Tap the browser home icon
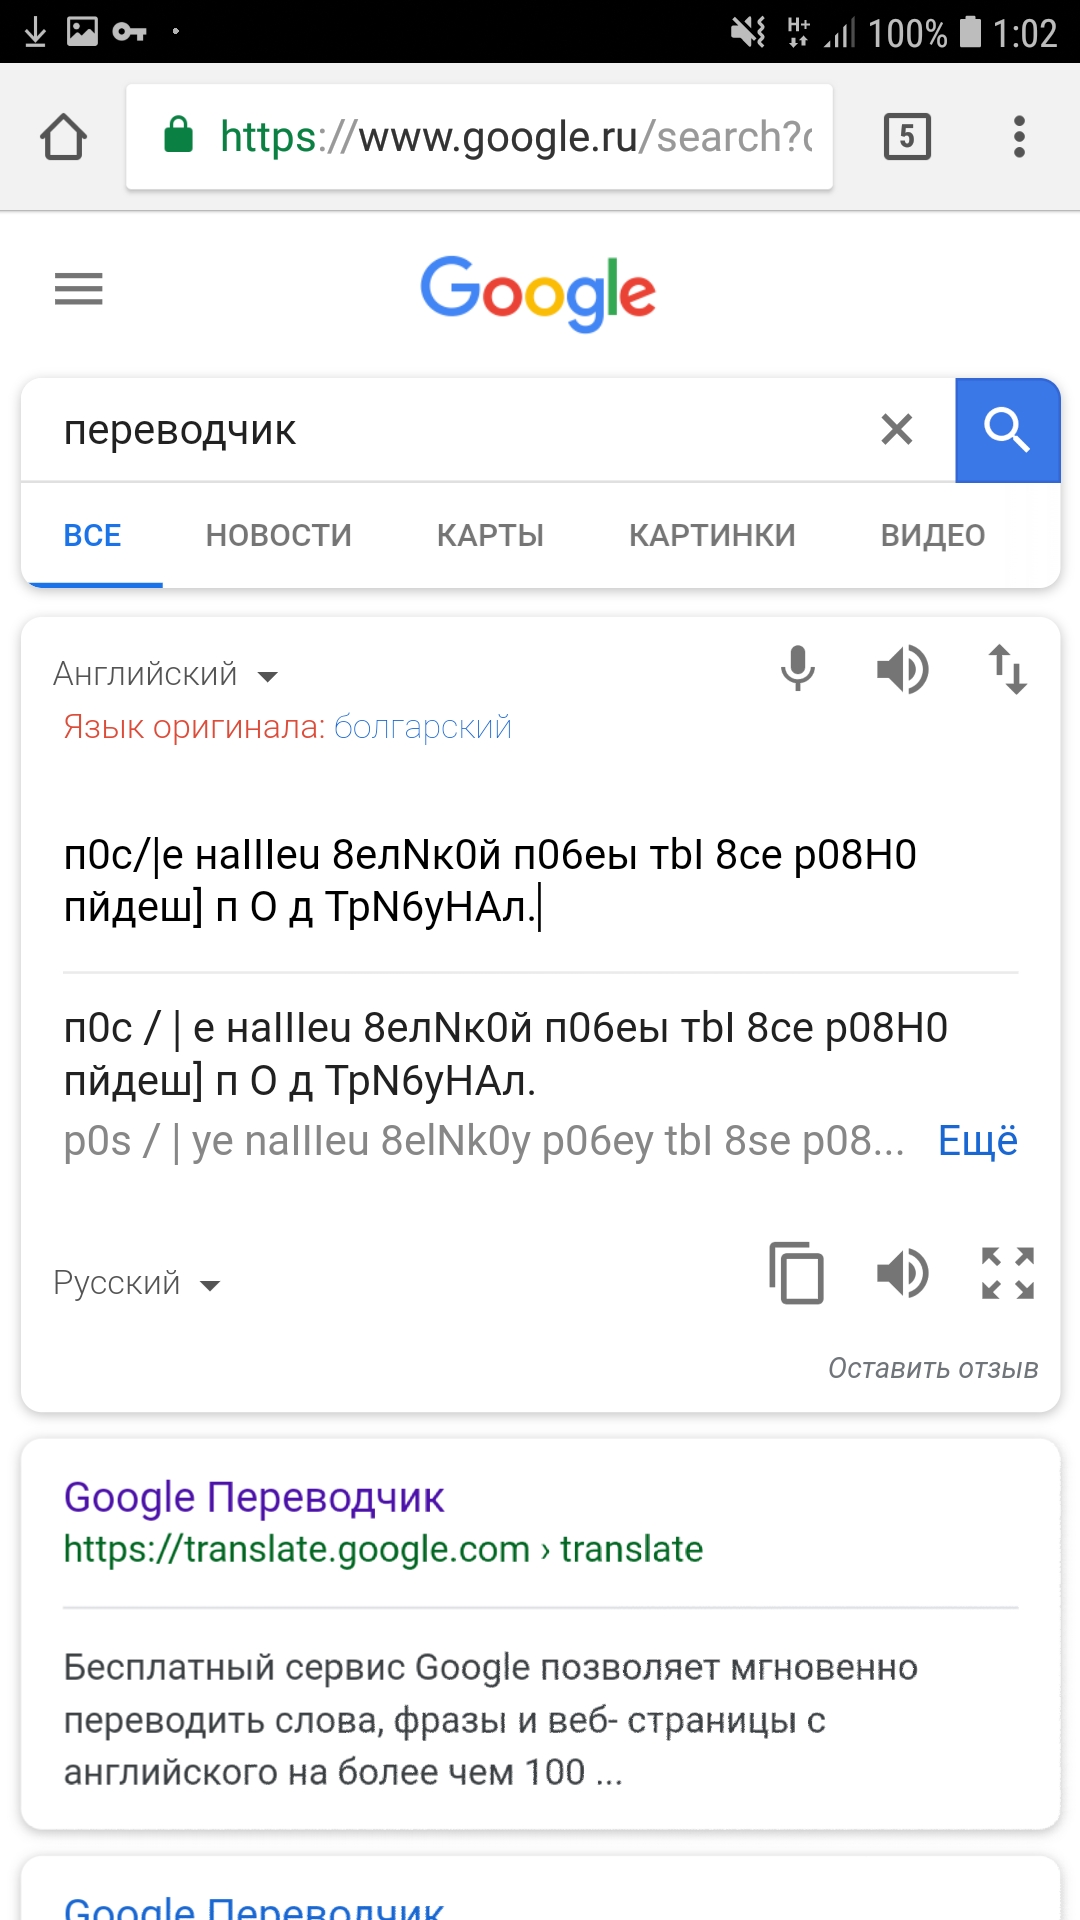1080x1920 pixels. [x=63, y=137]
